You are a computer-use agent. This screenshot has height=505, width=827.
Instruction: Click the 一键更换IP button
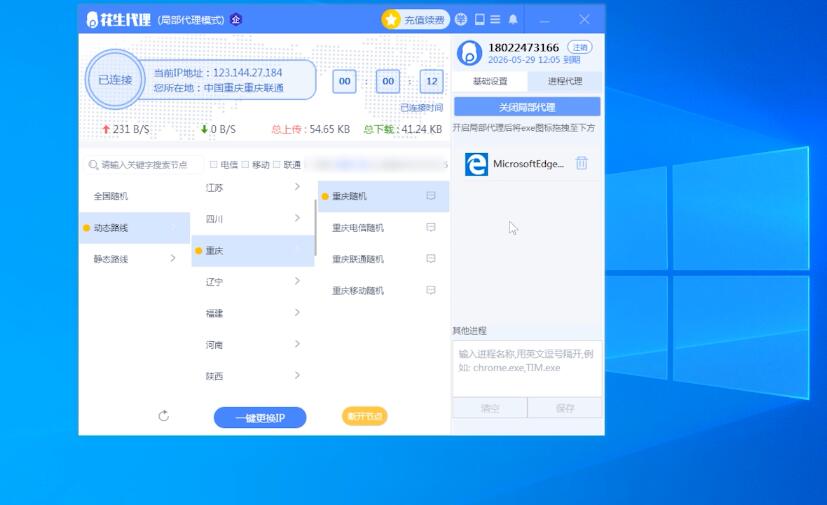tap(260, 417)
